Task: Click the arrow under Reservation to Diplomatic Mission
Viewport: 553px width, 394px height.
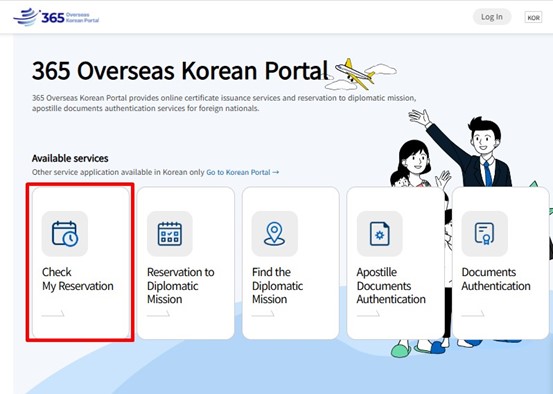Action: pyautogui.click(x=158, y=313)
